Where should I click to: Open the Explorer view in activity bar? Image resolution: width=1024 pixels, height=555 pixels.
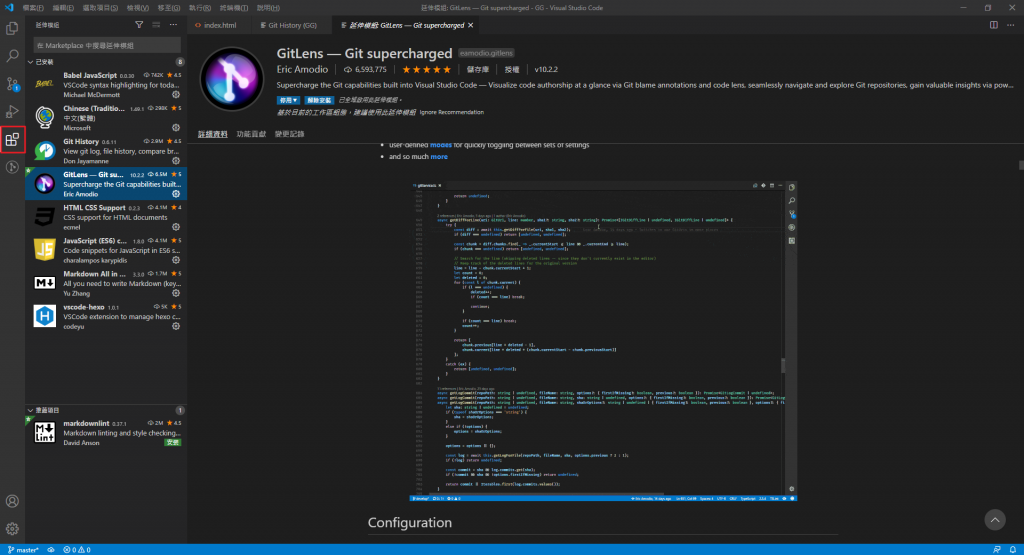pyautogui.click(x=12, y=29)
